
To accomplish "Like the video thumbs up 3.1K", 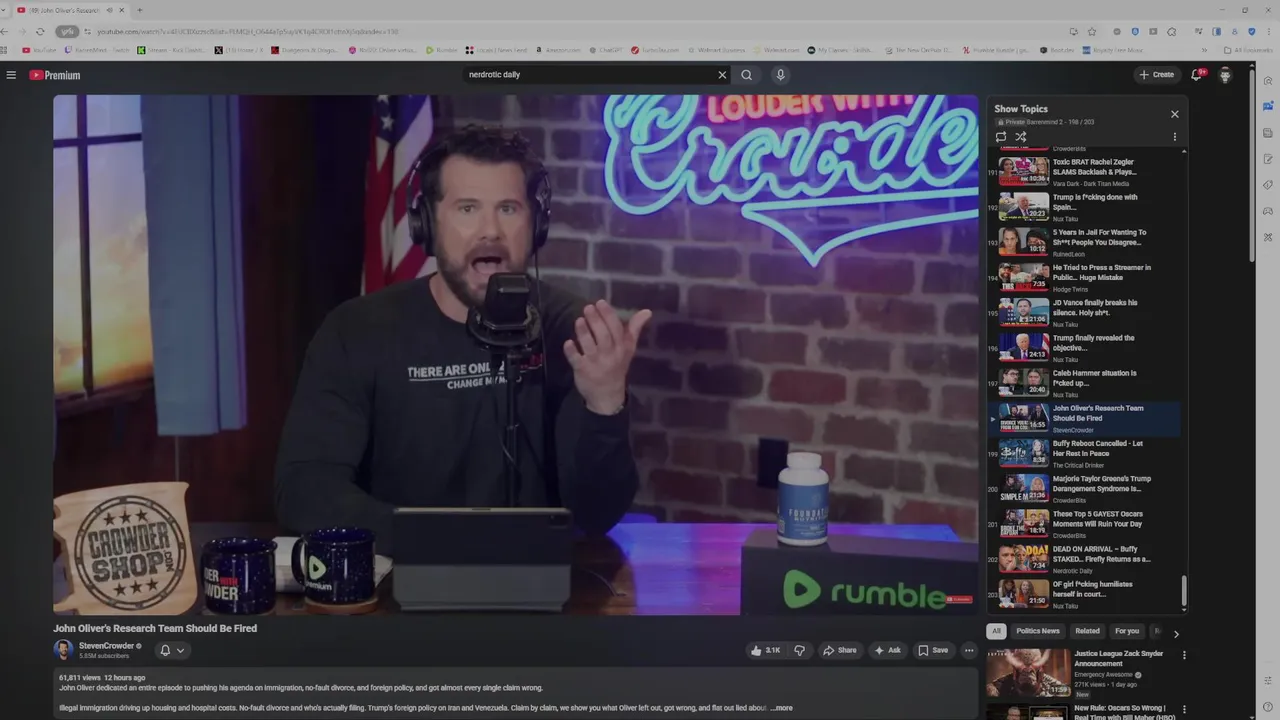I will [765, 650].
